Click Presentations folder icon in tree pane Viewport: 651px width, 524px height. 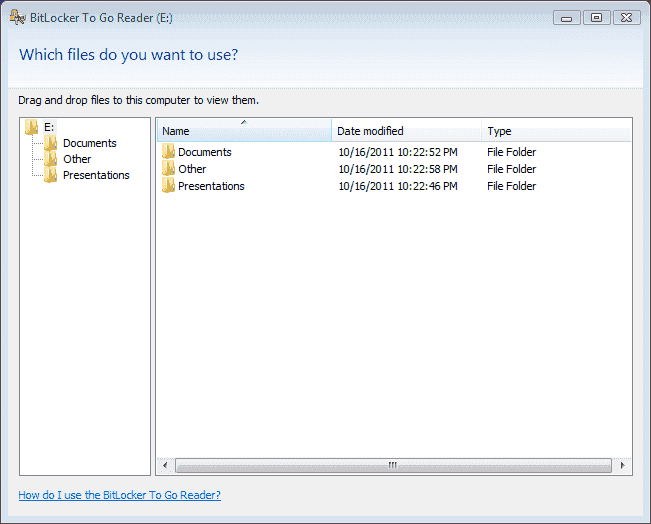51,175
